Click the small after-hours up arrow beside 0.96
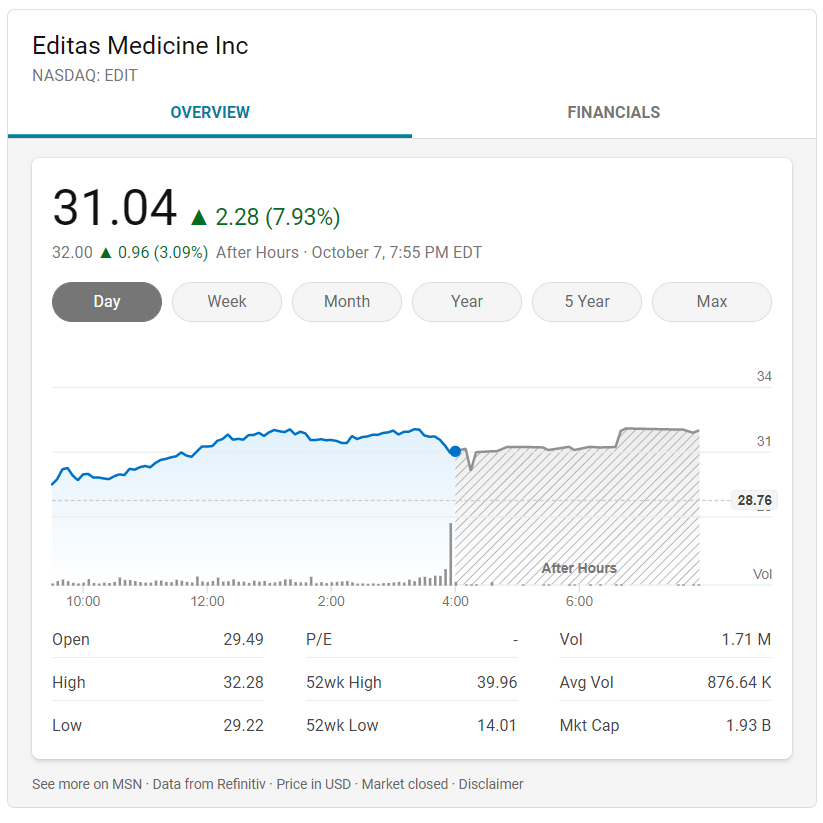This screenshot has width=823, height=823. click(x=105, y=253)
